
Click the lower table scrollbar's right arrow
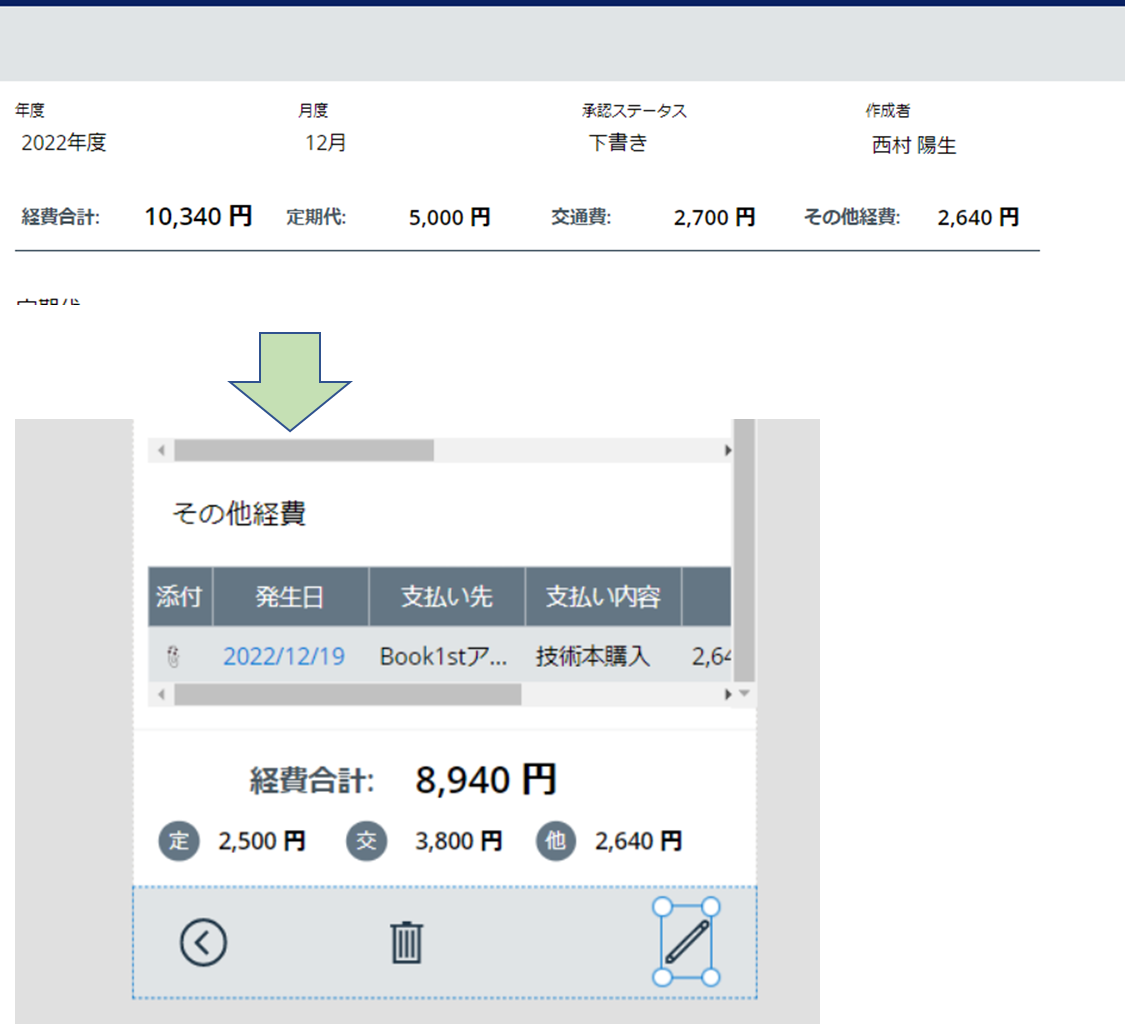click(x=727, y=694)
